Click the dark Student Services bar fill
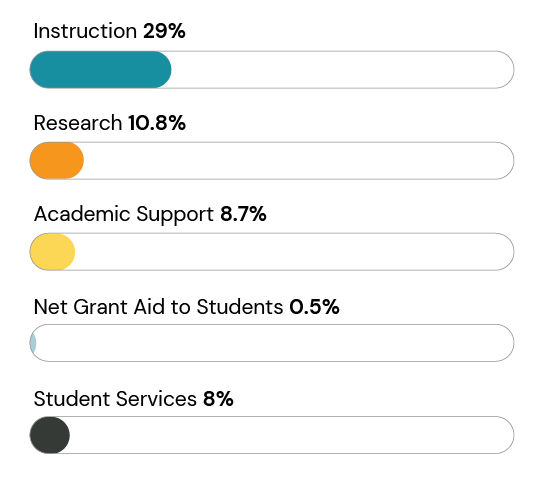 50,435
